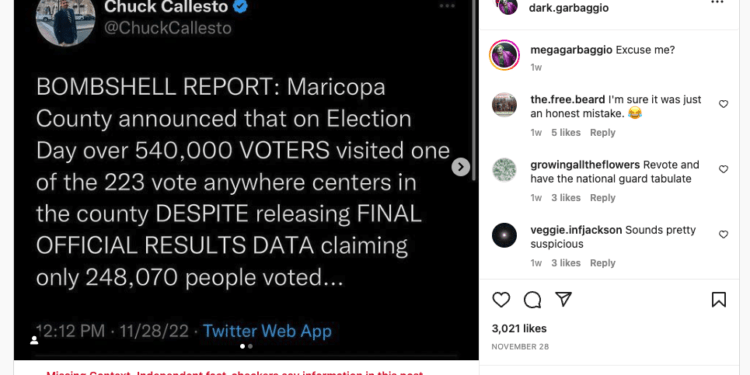Like the.free.beard's comment
This screenshot has width=750, height=375.
pos(724,104)
